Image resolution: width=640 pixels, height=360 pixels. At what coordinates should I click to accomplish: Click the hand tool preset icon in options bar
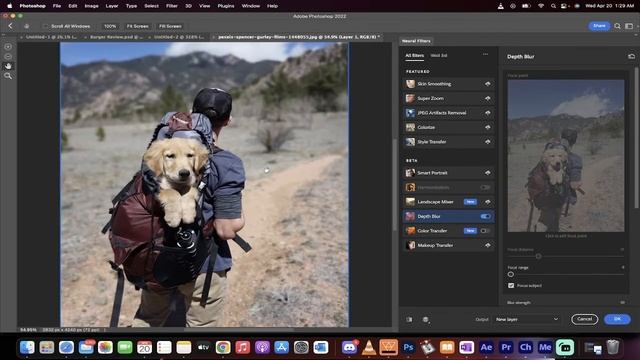click(27, 26)
